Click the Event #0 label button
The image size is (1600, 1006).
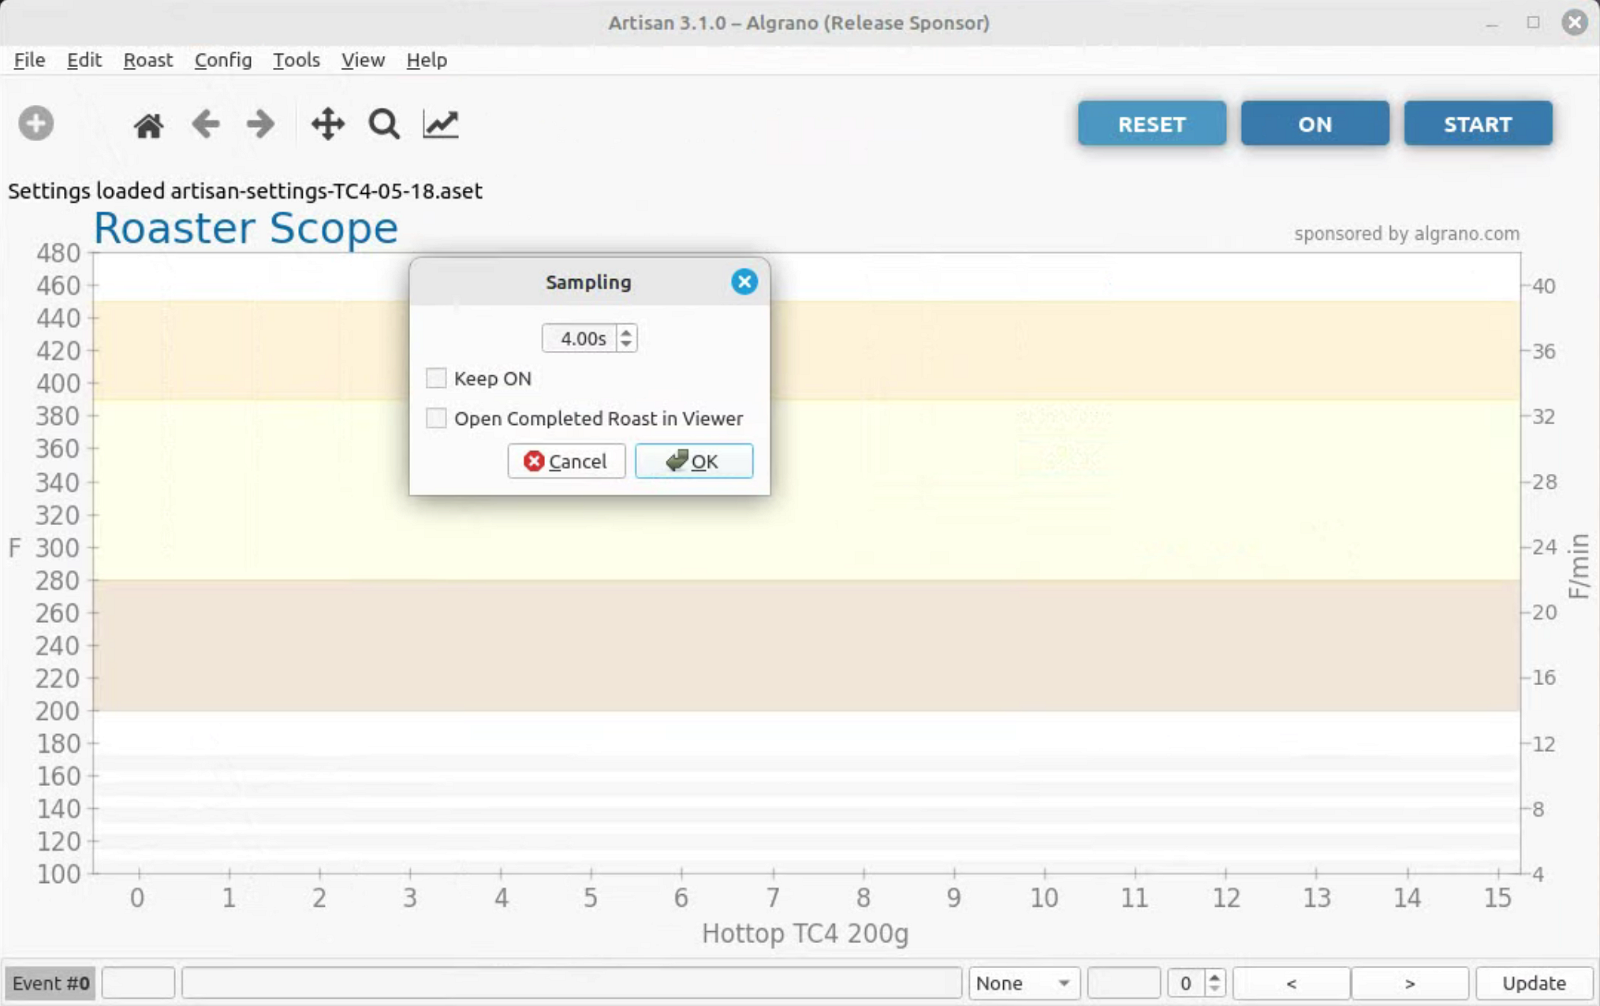[51, 983]
